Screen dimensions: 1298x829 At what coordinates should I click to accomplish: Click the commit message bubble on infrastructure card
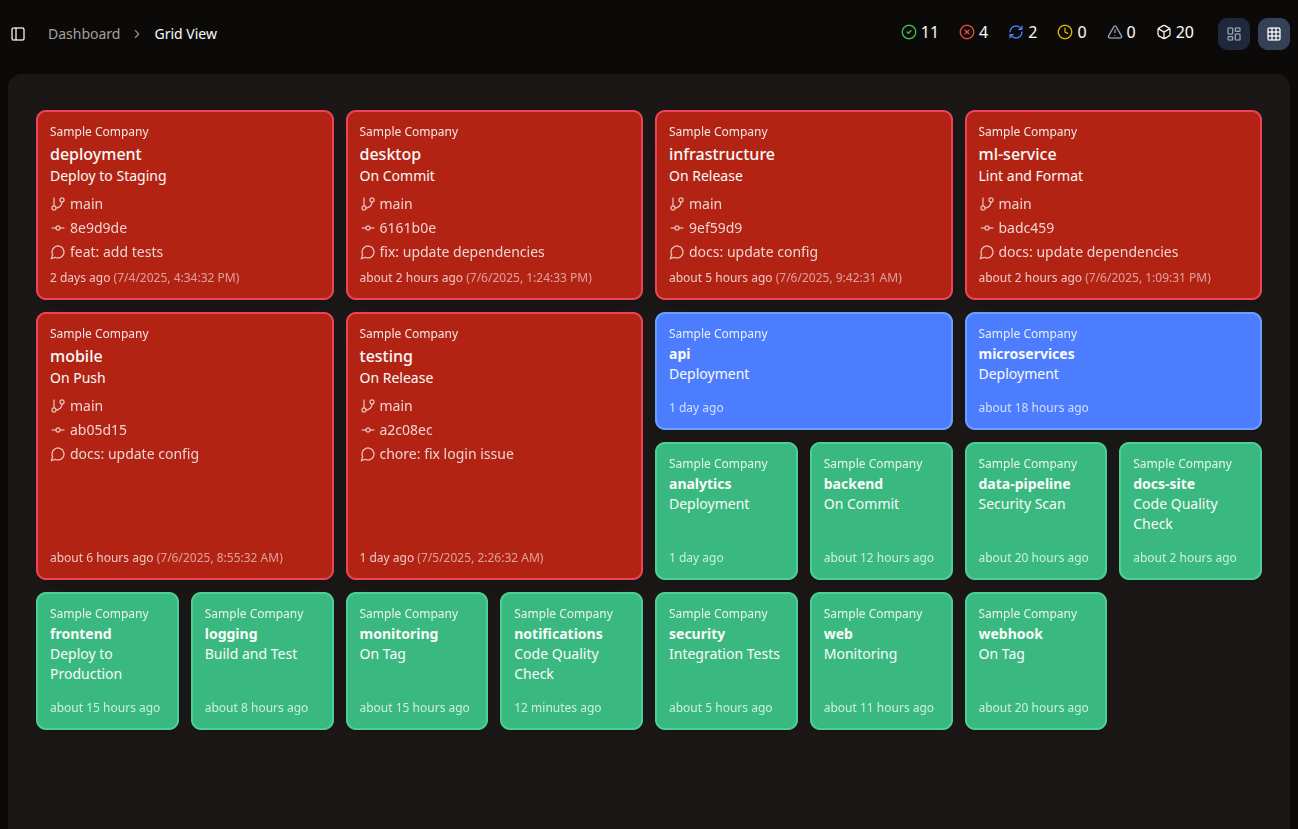click(677, 251)
